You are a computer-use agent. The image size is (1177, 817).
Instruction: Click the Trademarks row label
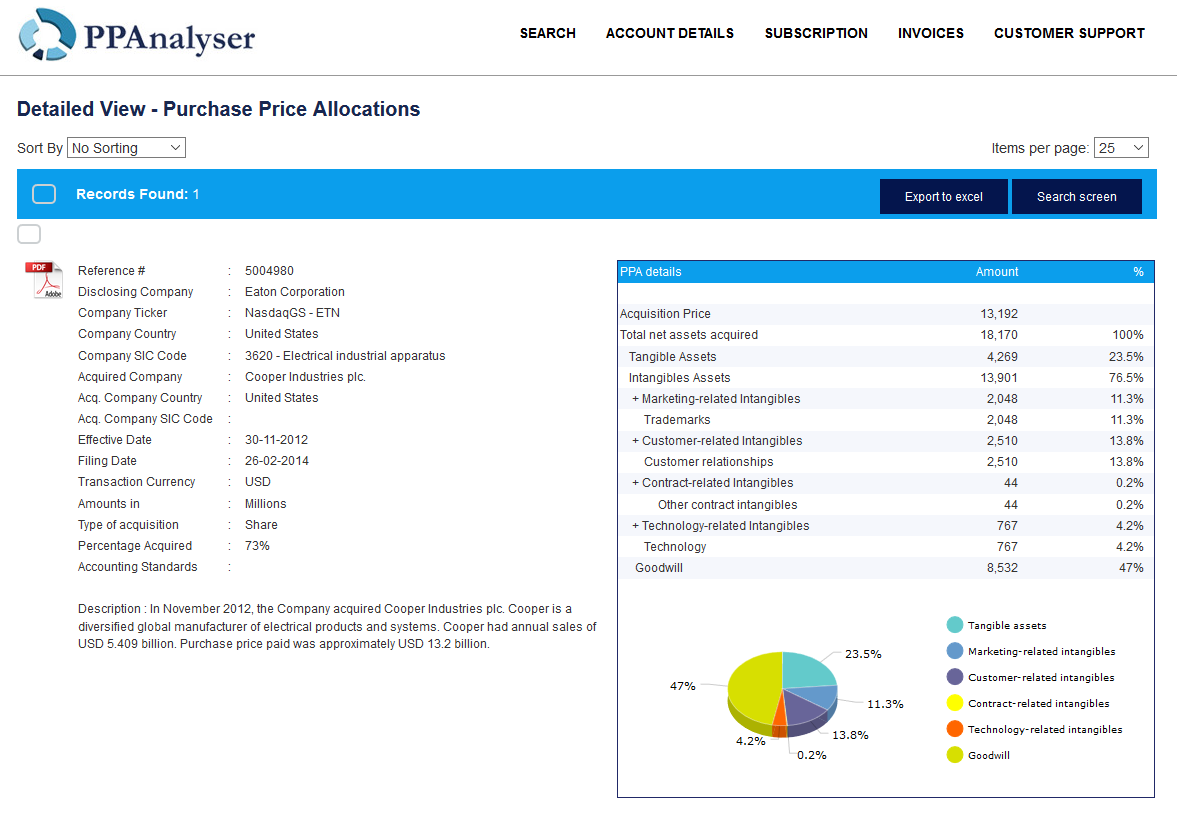tap(677, 420)
